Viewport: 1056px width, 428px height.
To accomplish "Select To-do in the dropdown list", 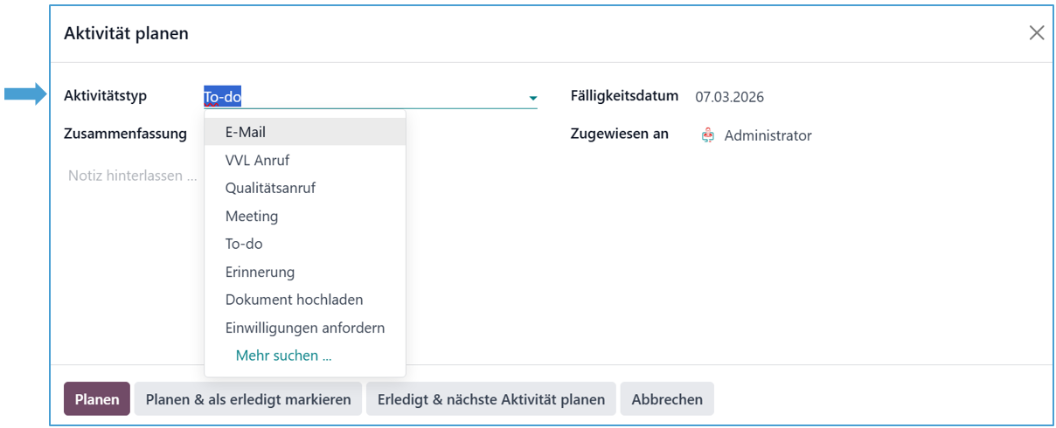I will (244, 244).
